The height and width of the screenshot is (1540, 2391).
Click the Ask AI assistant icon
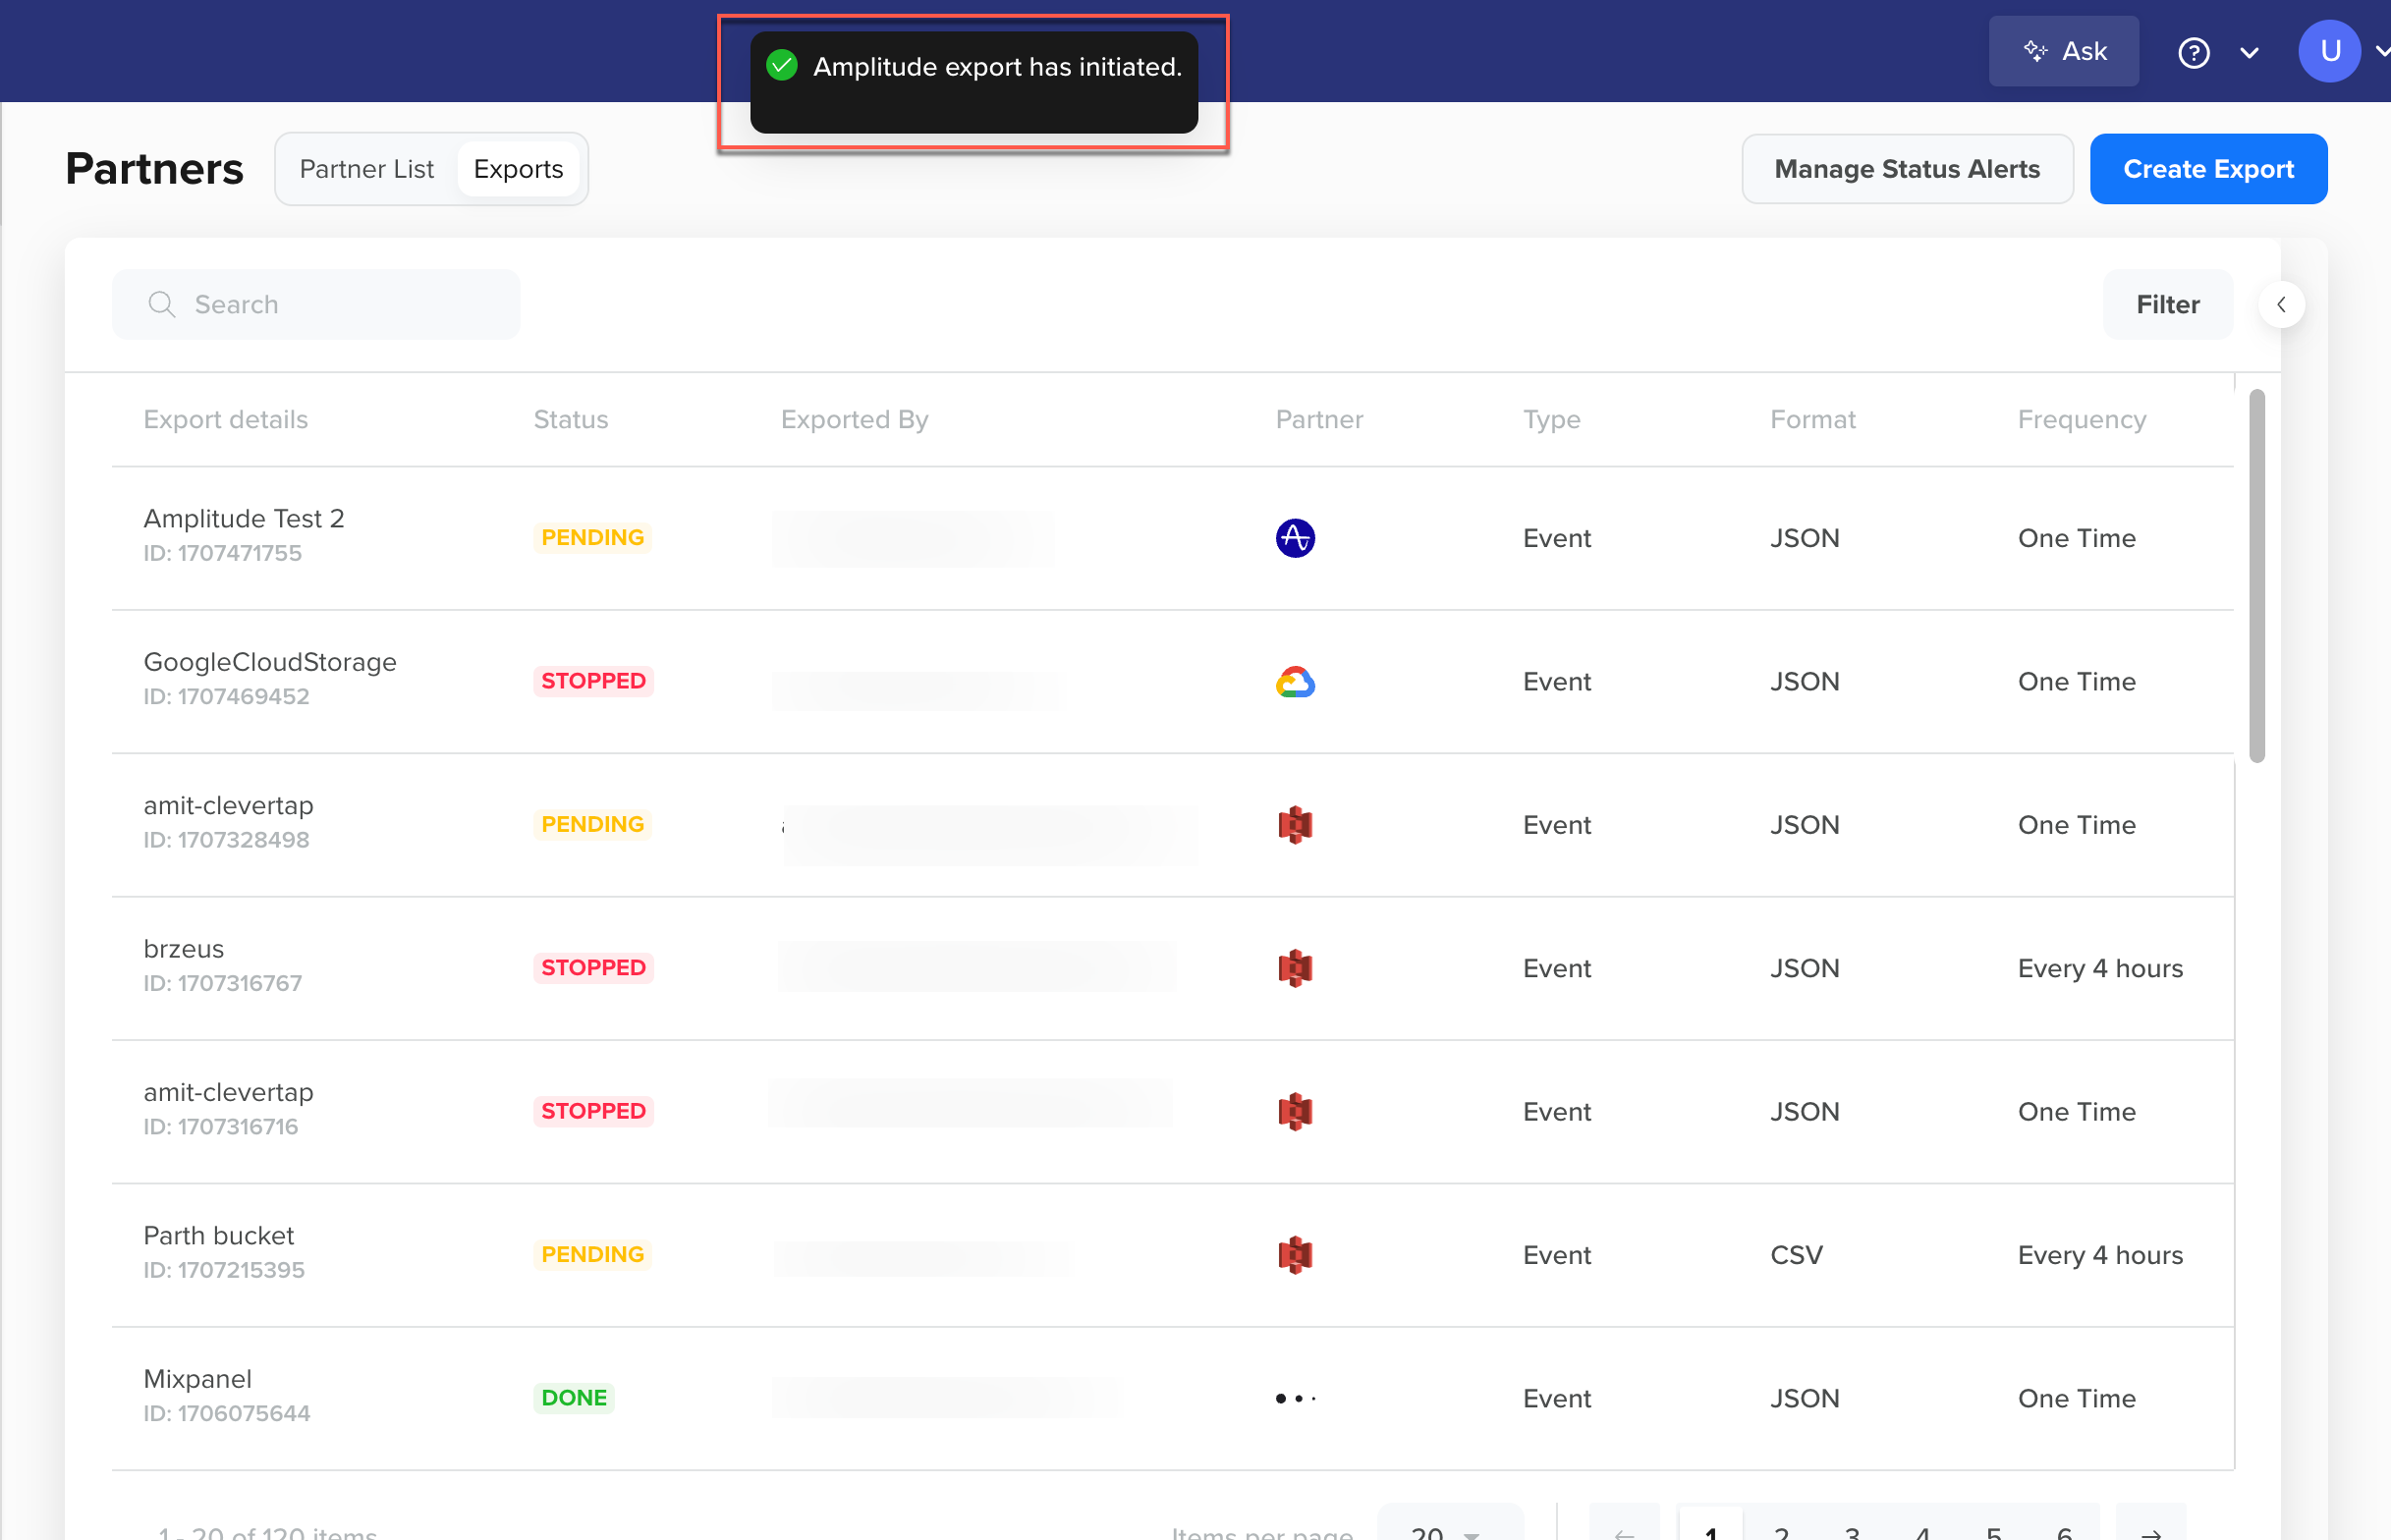point(2065,49)
